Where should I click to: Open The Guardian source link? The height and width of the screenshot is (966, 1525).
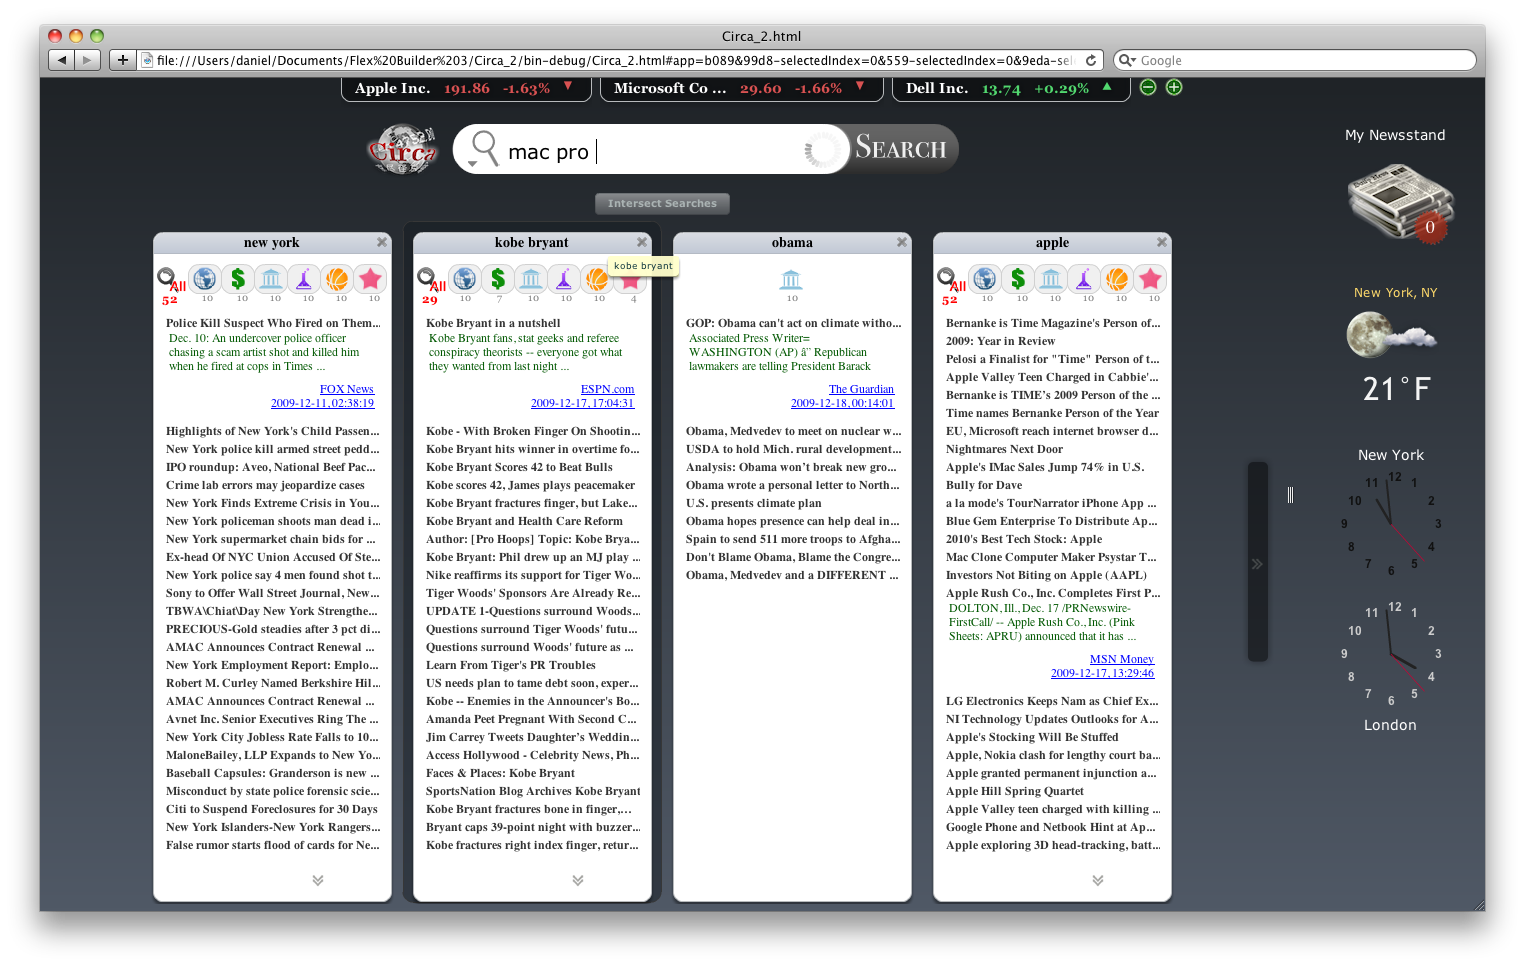861,389
